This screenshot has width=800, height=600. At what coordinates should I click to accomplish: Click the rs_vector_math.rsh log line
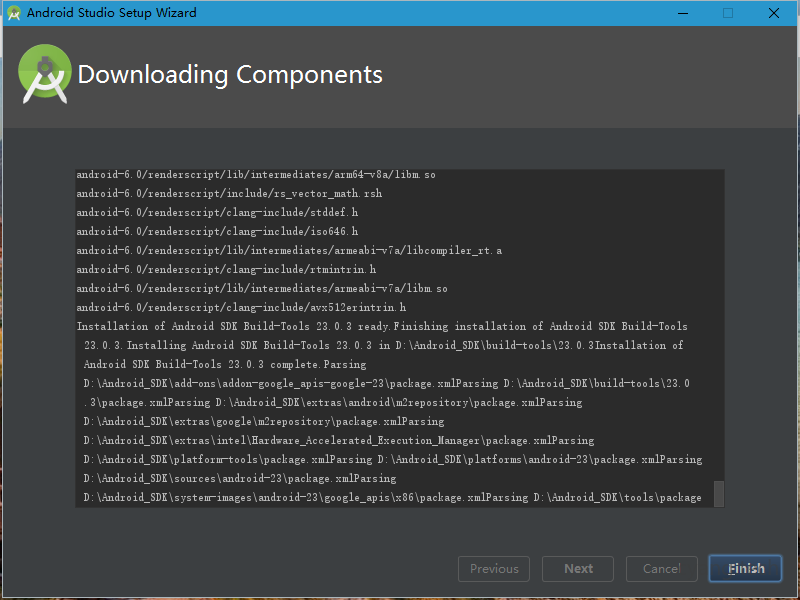(229, 194)
